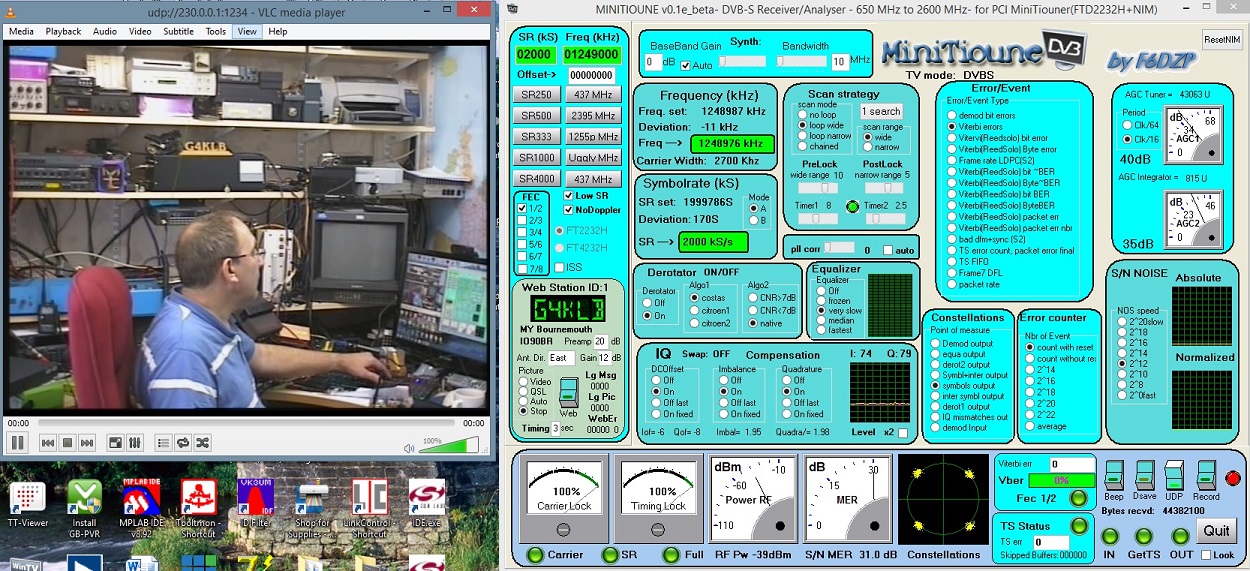Viewport: 1250px width, 571px height.
Task: Select the SR250 preset button
Action: pyautogui.click(x=536, y=95)
